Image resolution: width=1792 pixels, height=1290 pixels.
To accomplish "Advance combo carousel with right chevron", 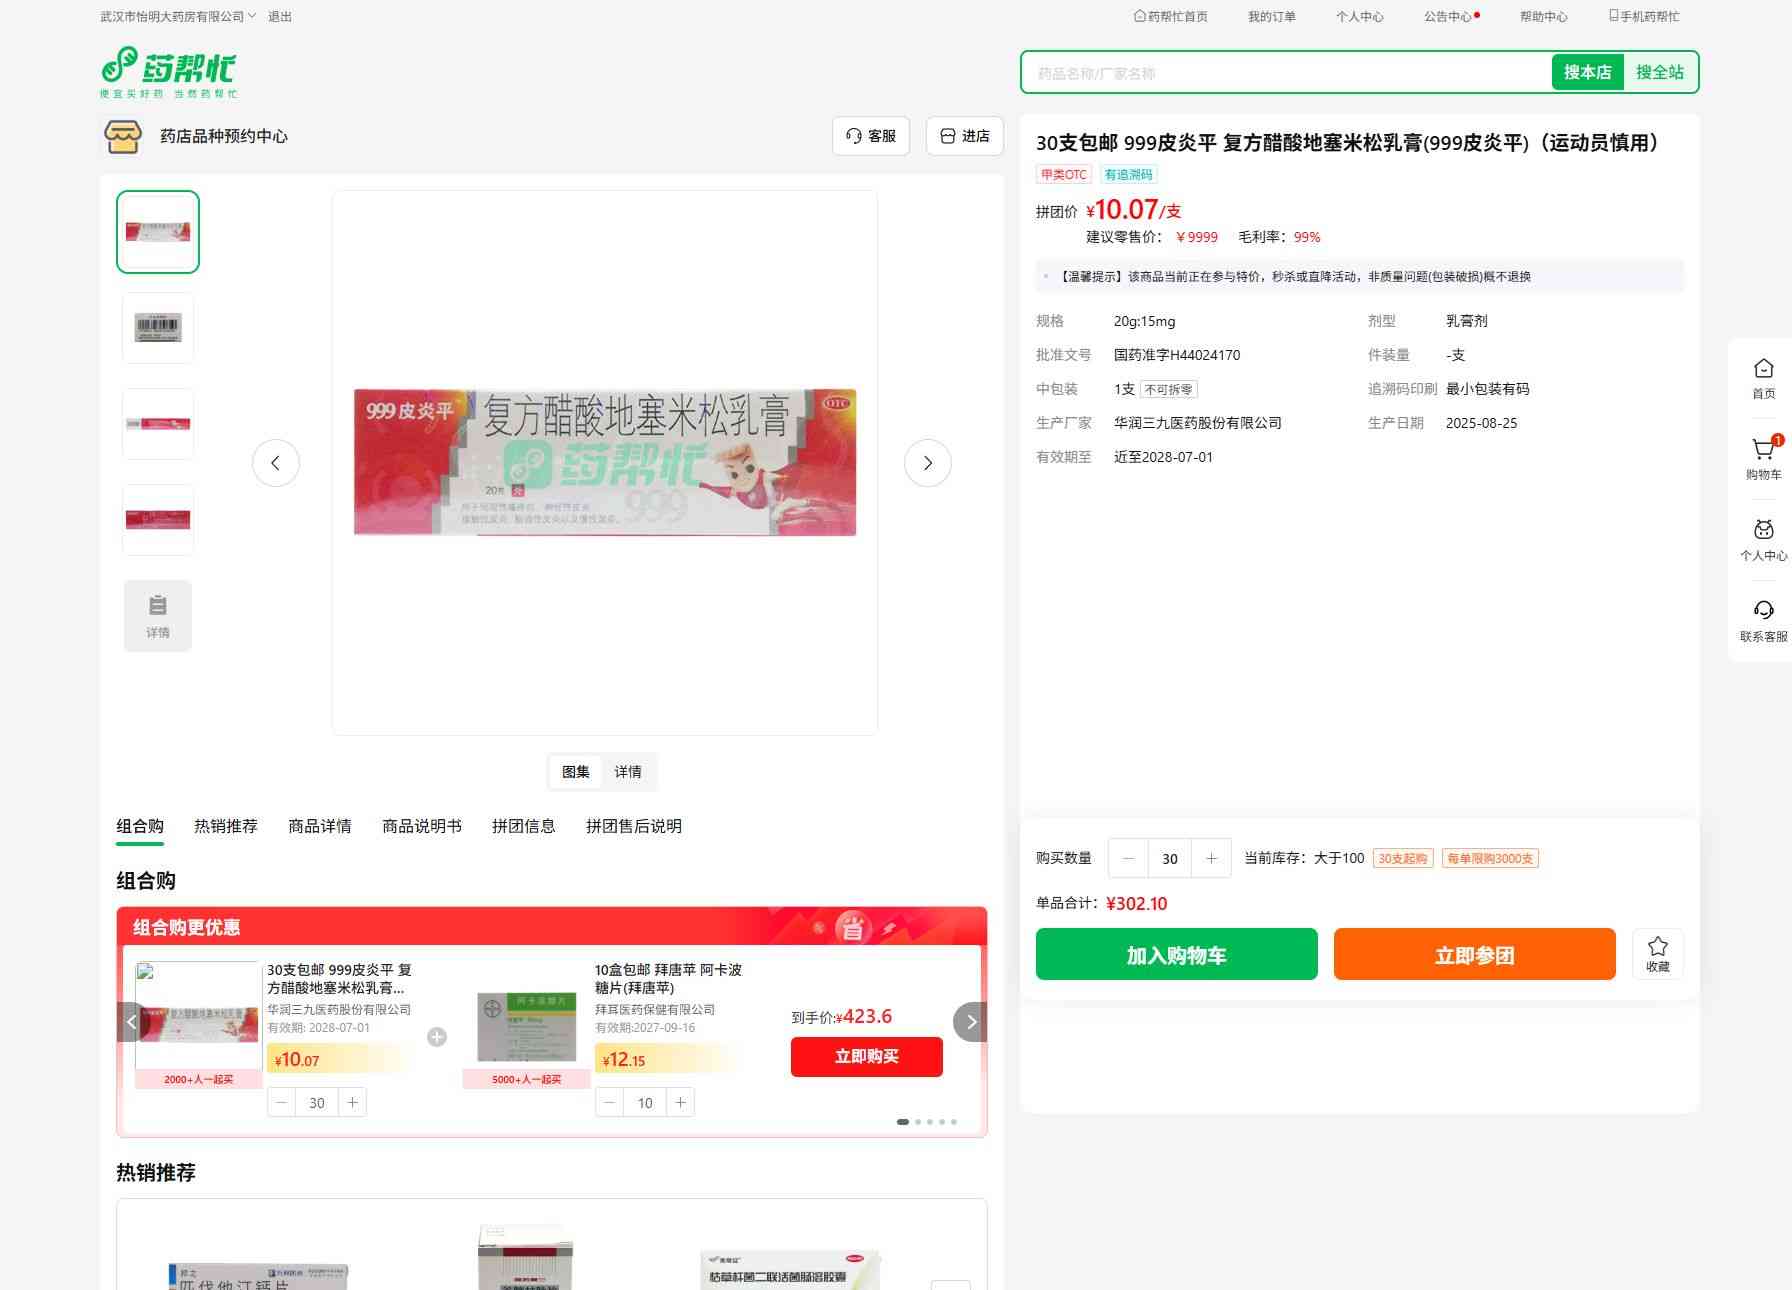I will pyautogui.click(x=970, y=1022).
